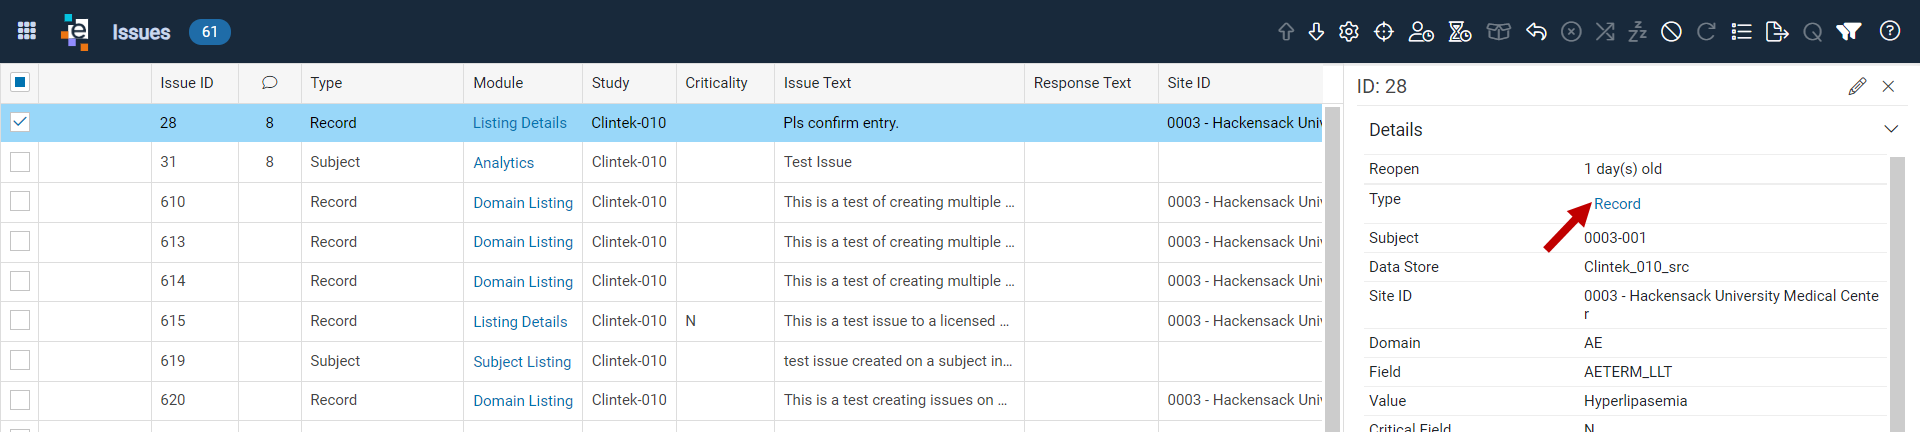Open the apps grid launcher
The width and height of the screenshot is (1920, 432).
tap(27, 31)
